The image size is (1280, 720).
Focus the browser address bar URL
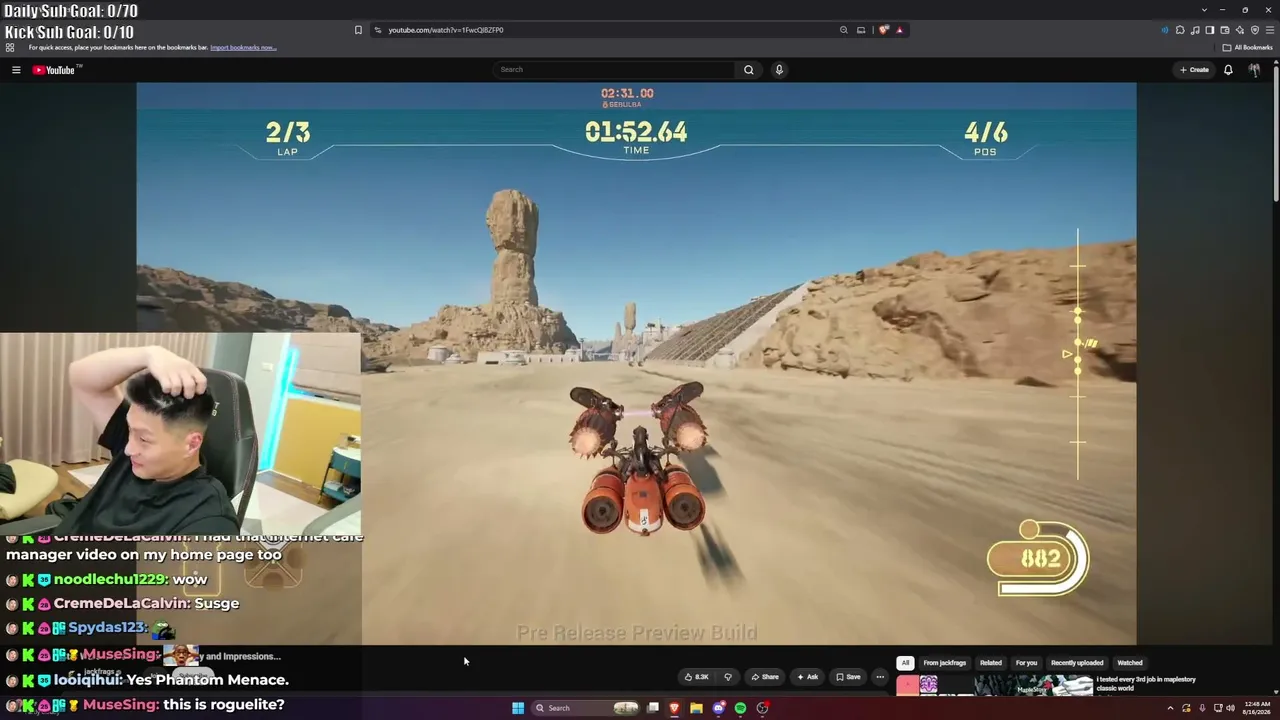446,30
